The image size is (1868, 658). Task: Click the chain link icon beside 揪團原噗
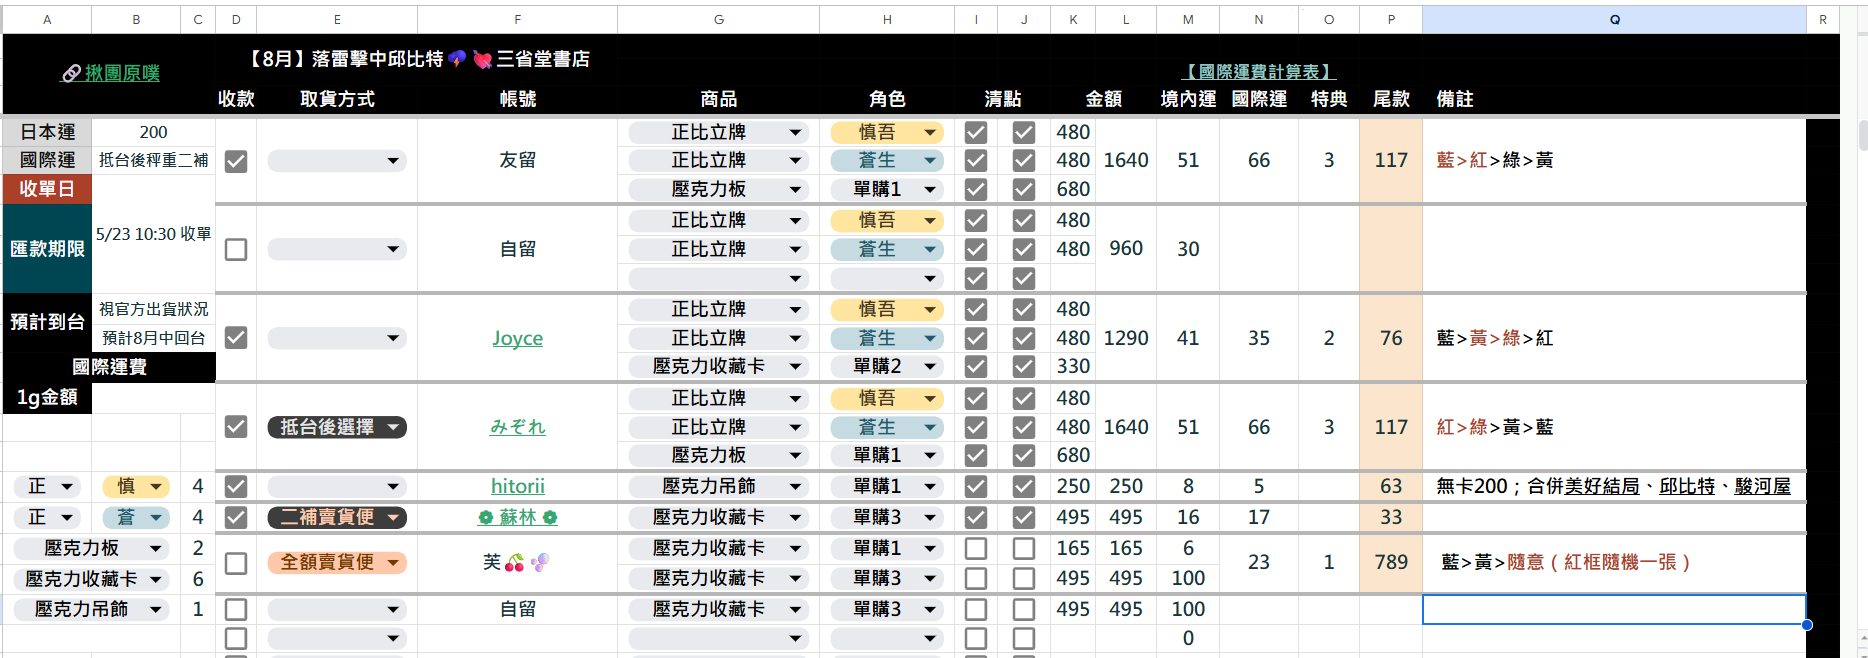pyautogui.click(x=71, y=74)
